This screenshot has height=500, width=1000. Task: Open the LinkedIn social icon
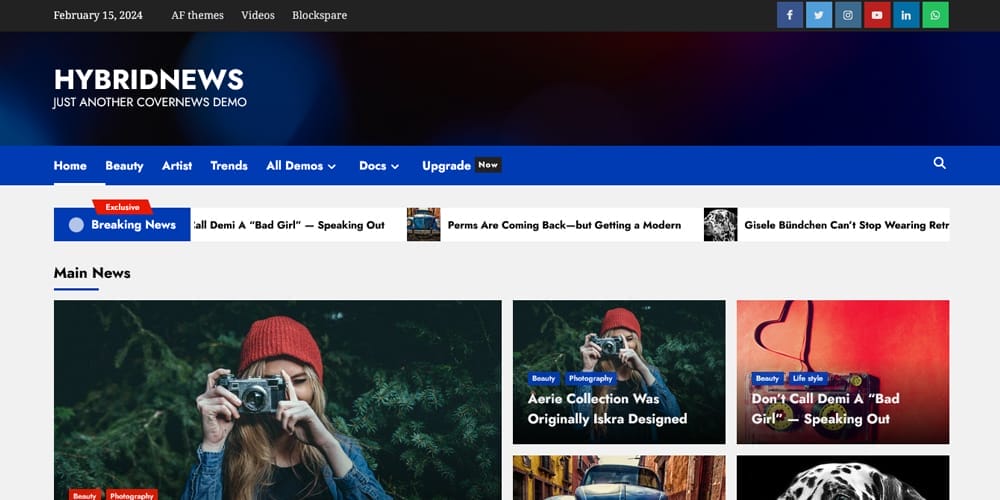[906, 15]
